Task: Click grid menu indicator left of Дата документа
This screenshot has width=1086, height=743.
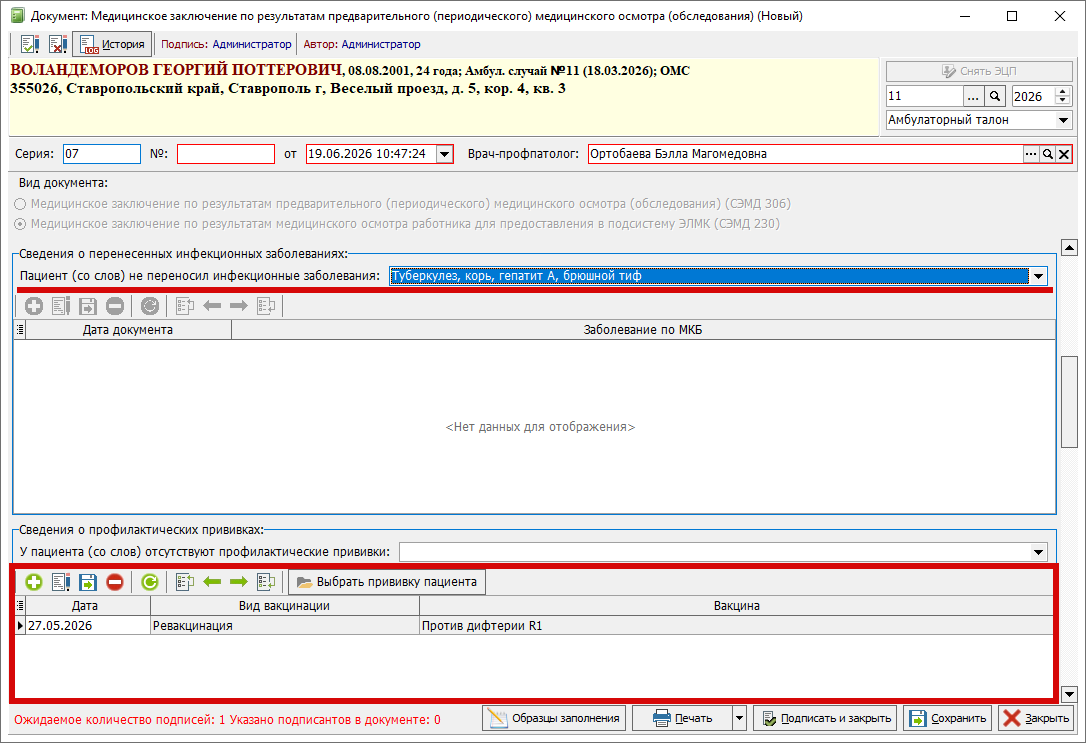Action: (x=20, y=330)
